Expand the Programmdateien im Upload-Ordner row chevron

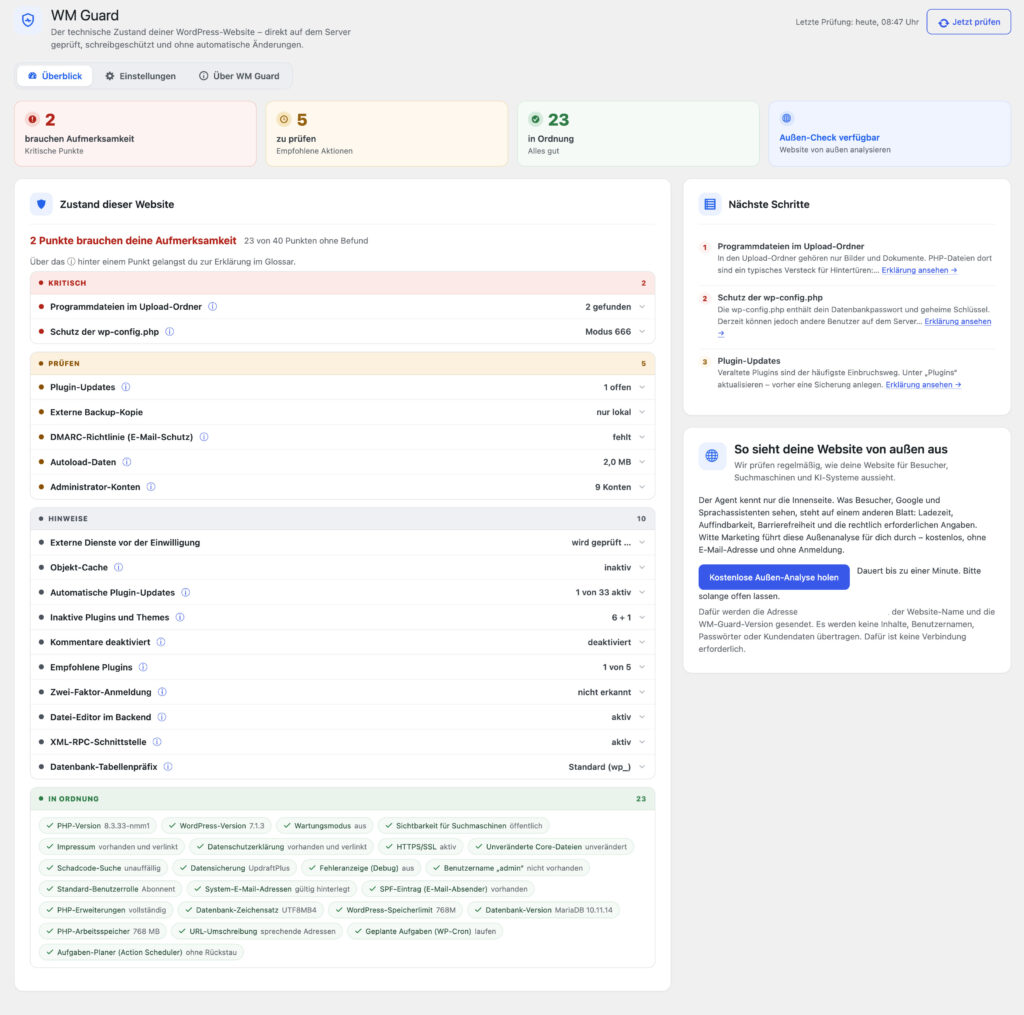pyautogui.click(x=643, y=306)
